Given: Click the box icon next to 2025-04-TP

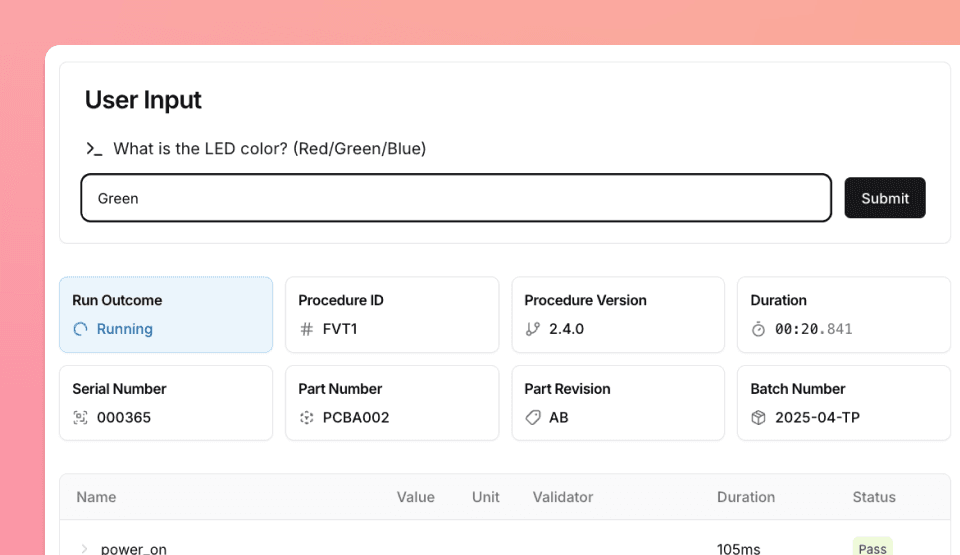Looking at the screenshot, I should pos(759,418).
